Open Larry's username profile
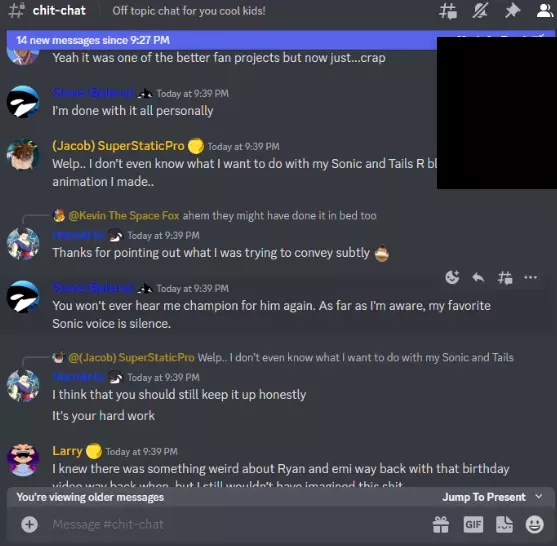 pos(67,451)
